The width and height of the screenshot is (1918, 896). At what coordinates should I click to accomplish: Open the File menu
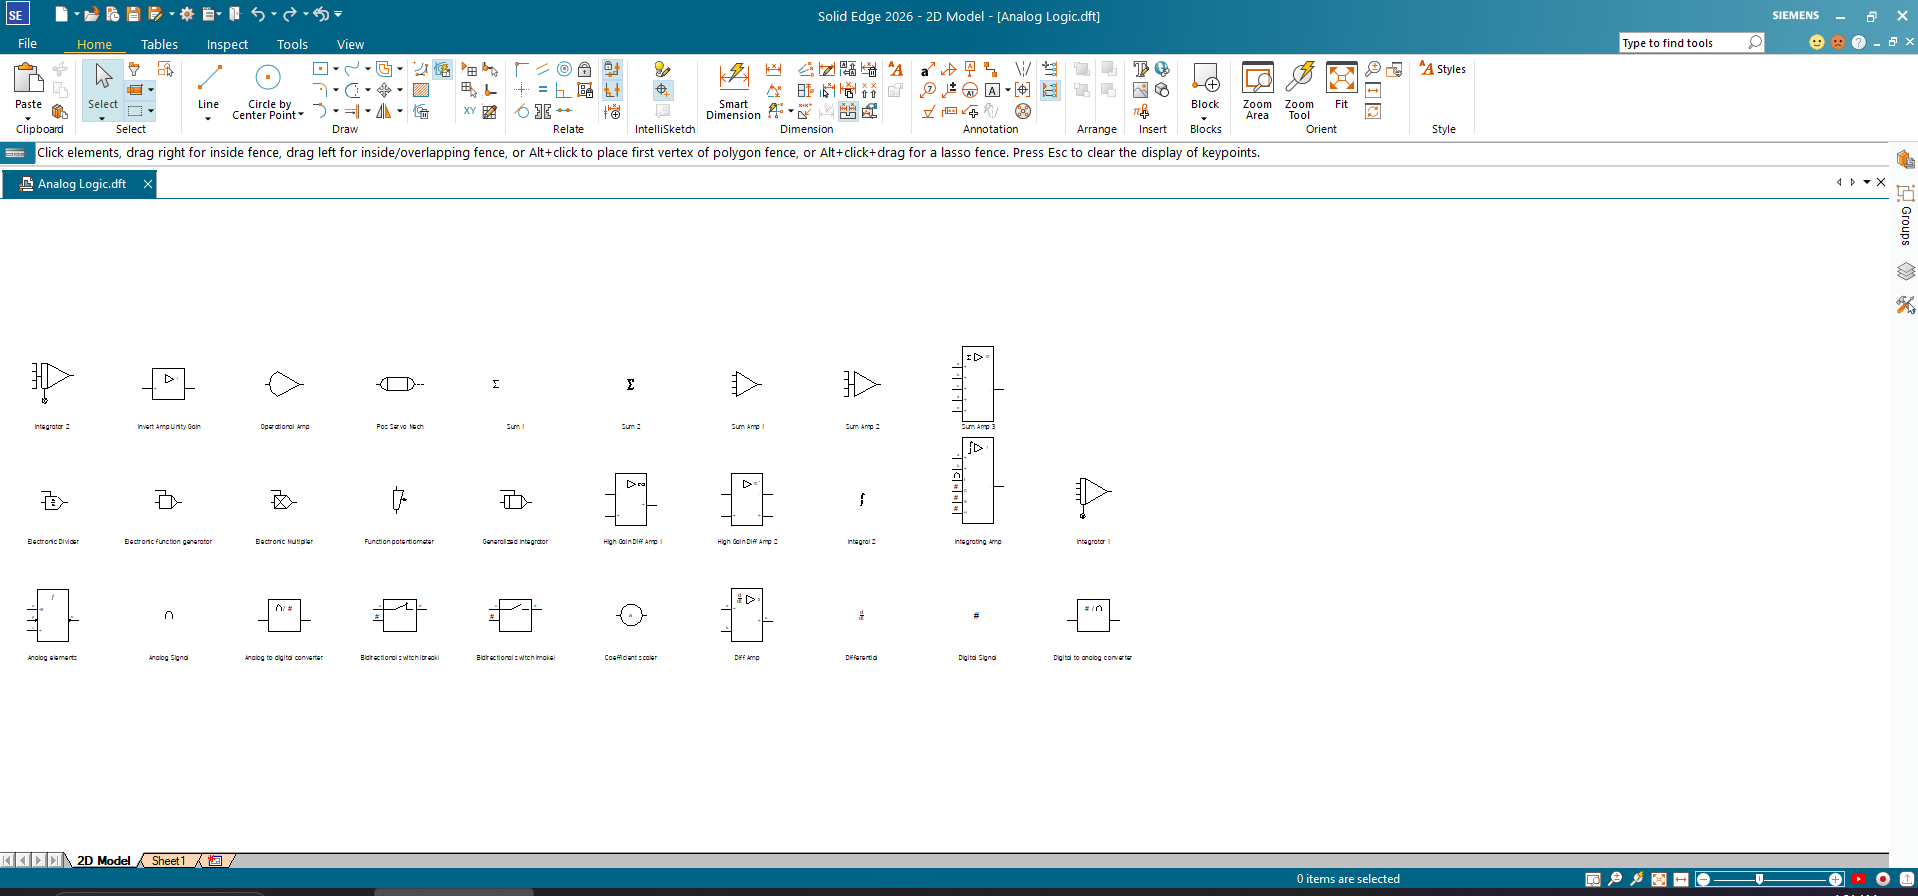[x=28, y=44]
